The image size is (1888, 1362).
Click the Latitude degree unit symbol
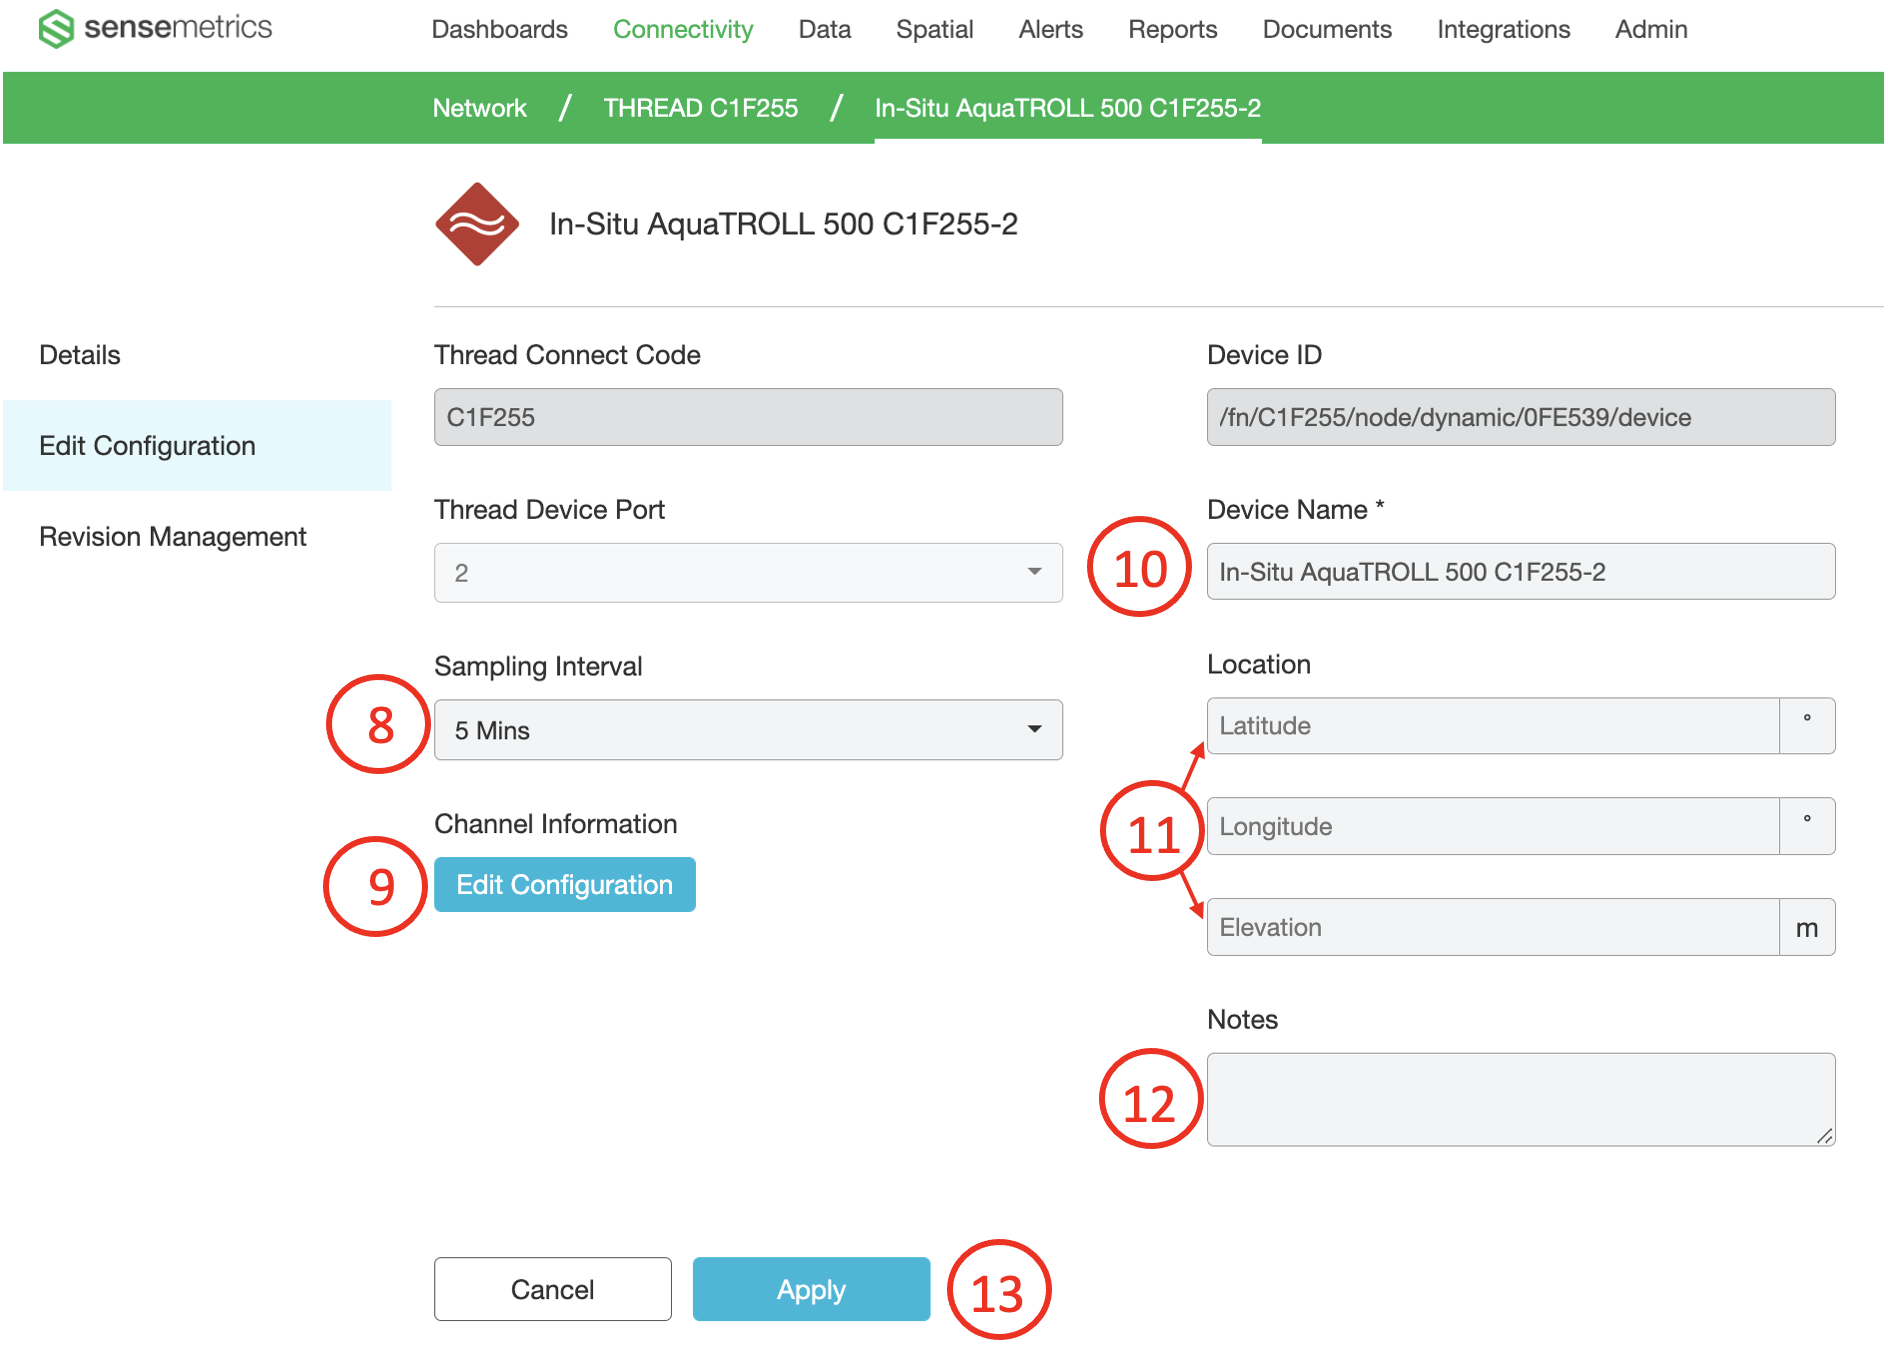(1807, 726)
